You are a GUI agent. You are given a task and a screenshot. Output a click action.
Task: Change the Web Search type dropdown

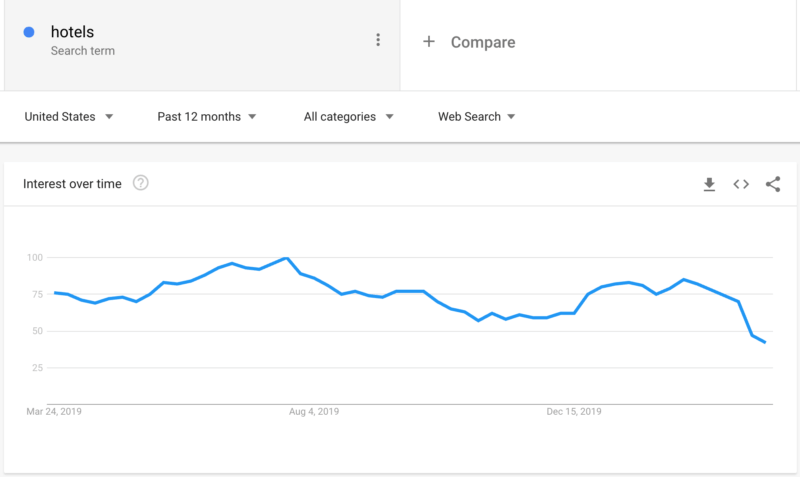click(x=476, y=117)
